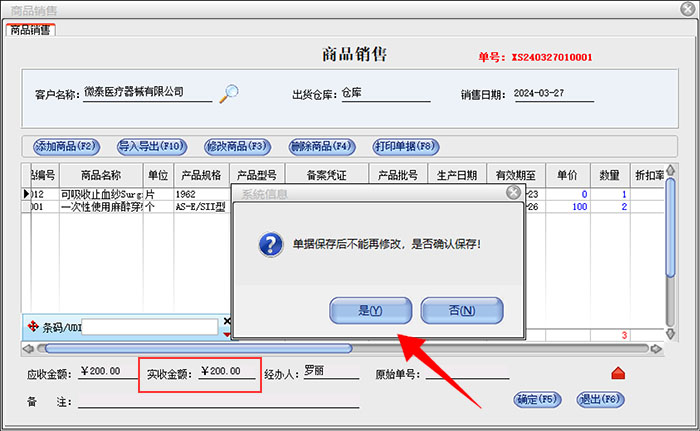This screenshot has width=700, height=431.
Task: Click 打印单据(F8) button
Action: click(x=406, y=146)
